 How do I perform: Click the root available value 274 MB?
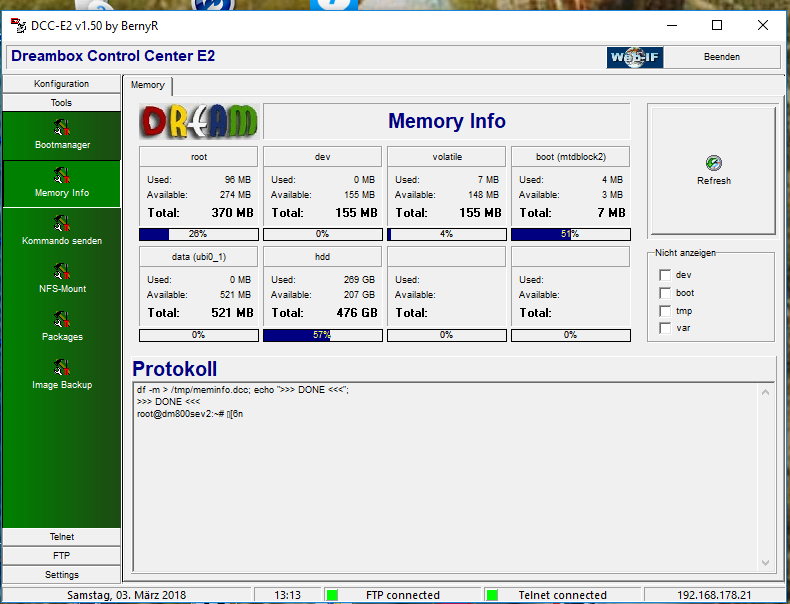(235, 194)
